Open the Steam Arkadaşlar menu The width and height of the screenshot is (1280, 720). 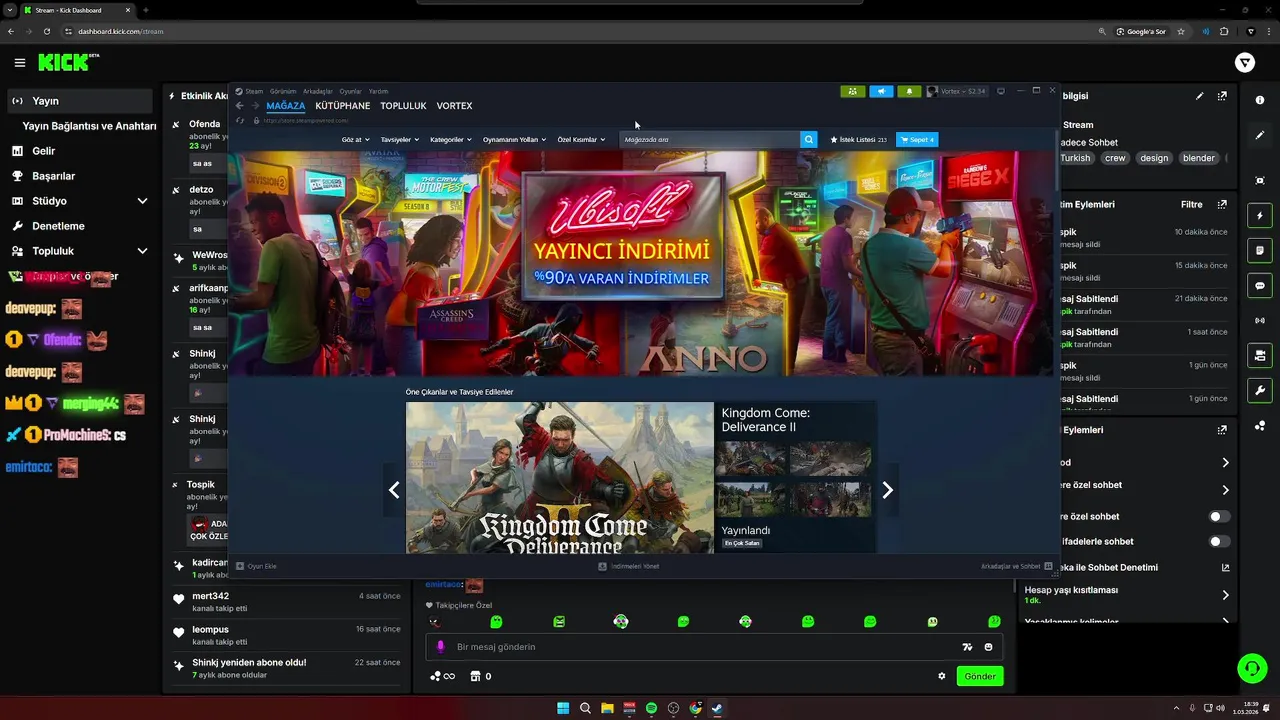pos(318,91)
